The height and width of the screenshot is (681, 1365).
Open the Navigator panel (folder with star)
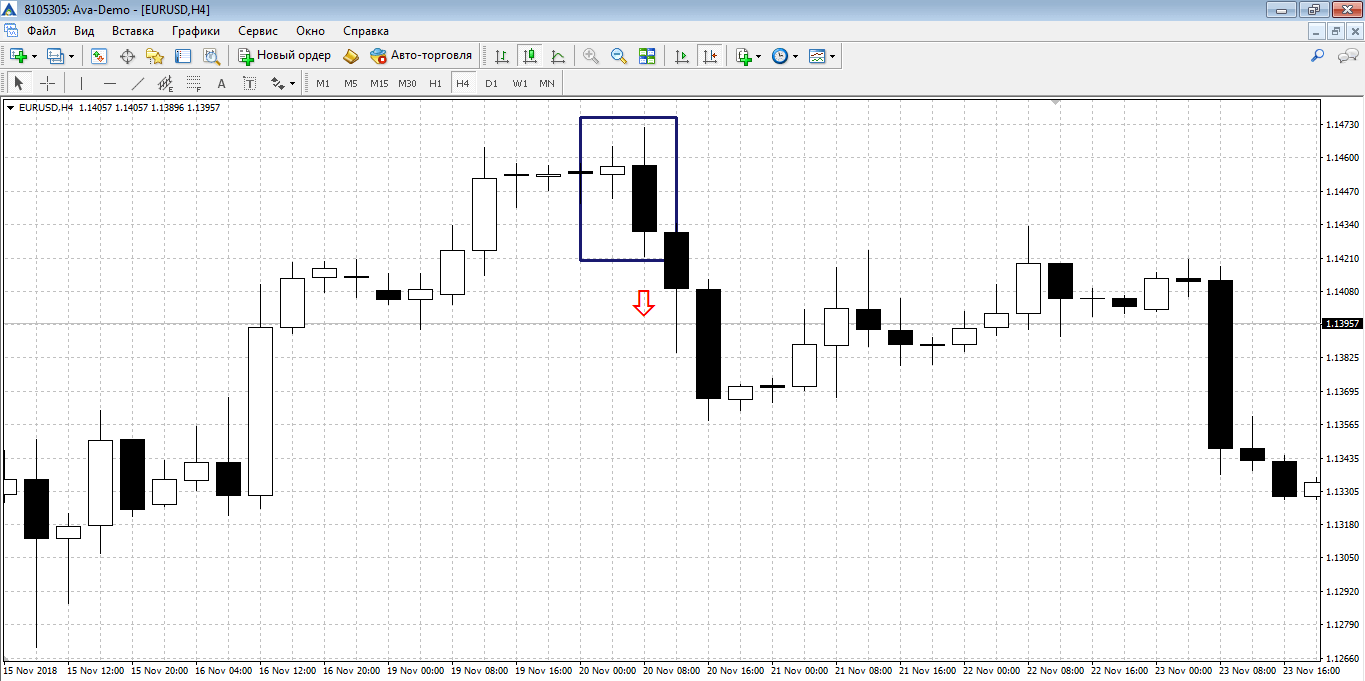coord(155,56)
